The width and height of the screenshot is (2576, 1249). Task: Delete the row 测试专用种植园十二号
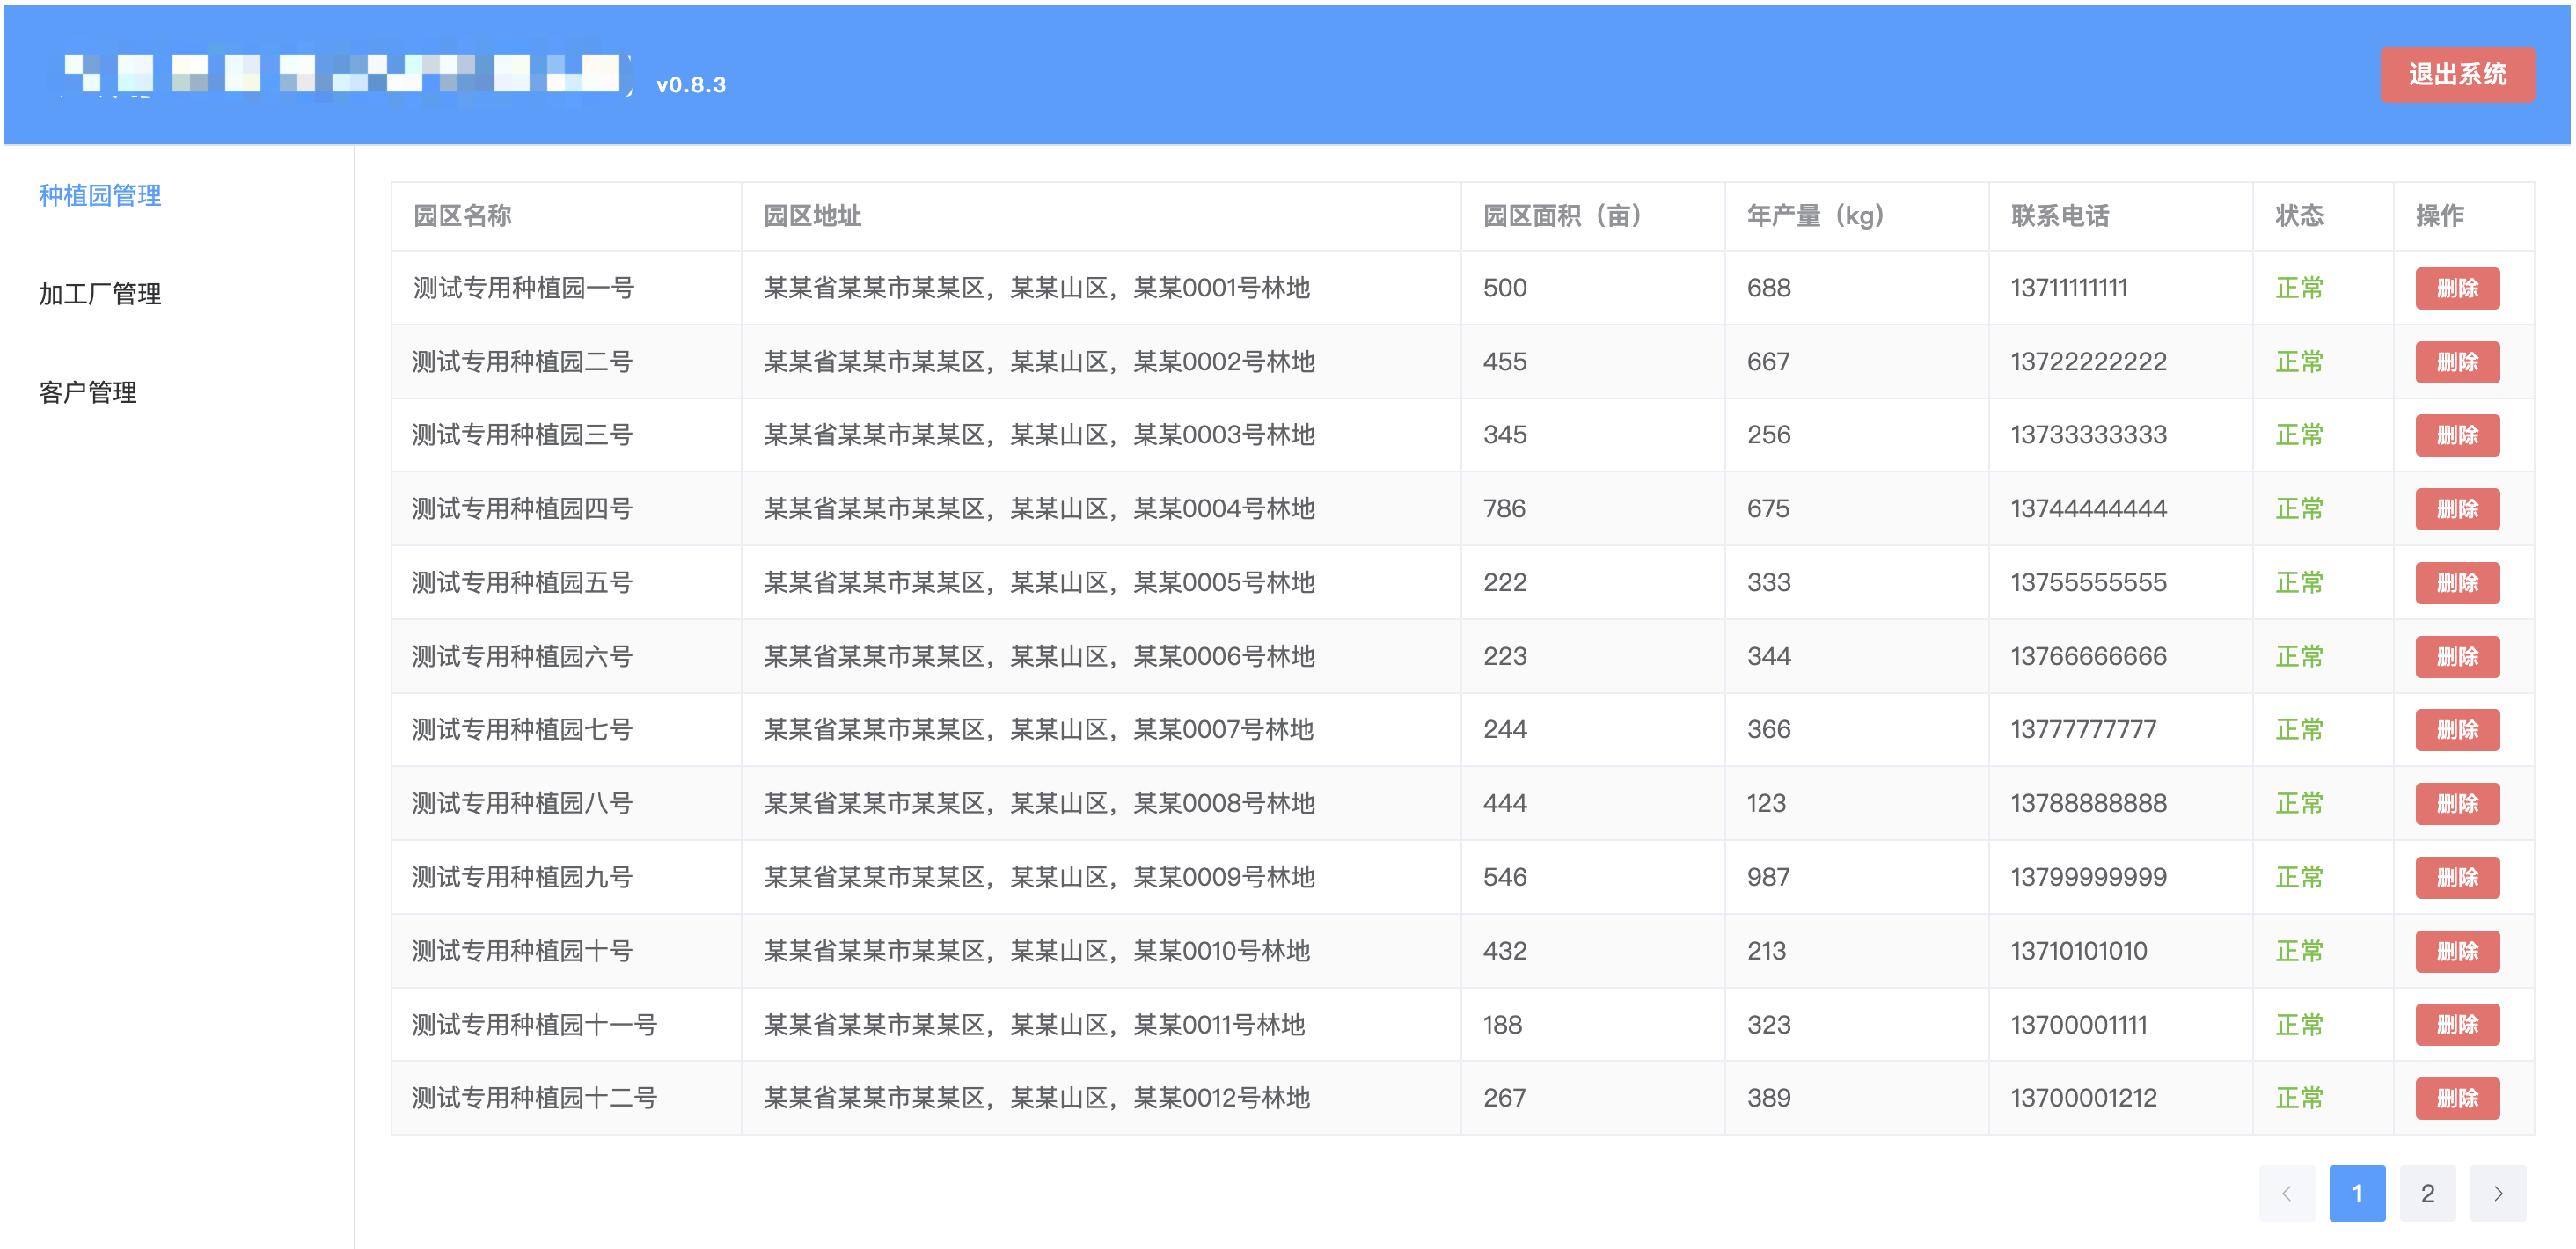click(x=2457, y=1098)
